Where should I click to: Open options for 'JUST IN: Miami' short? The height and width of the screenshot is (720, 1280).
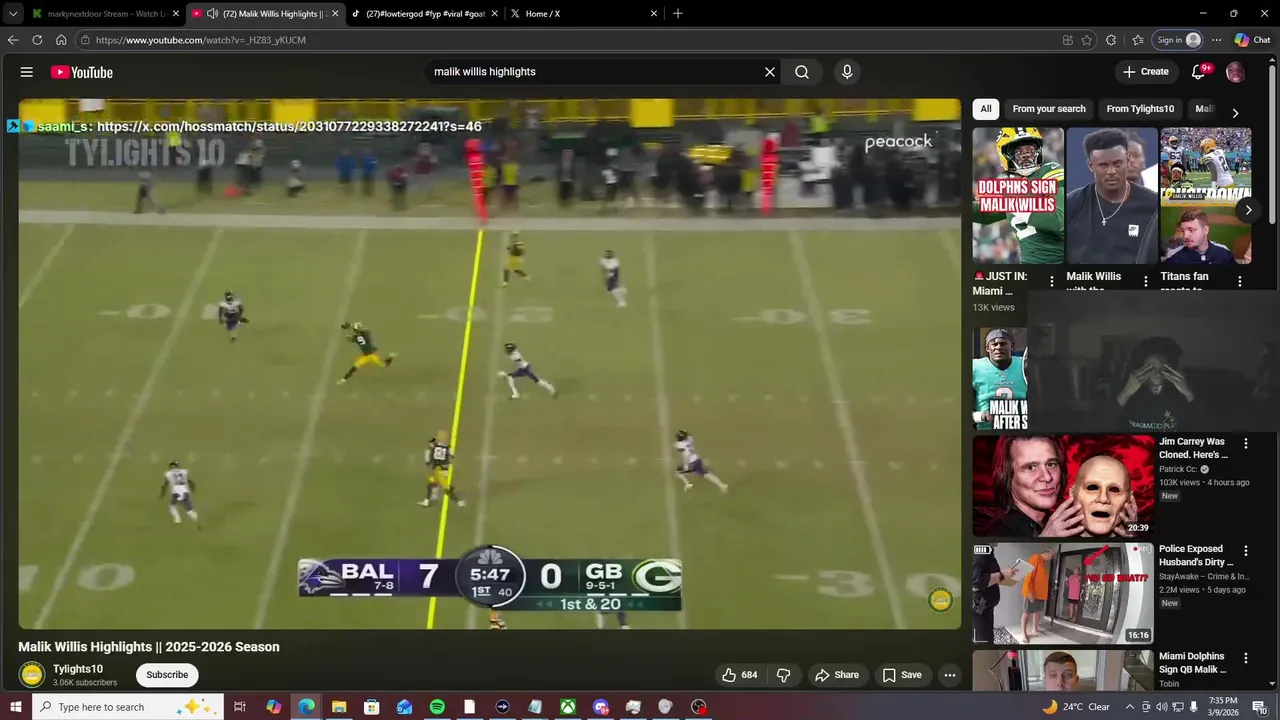(1052, 282)
